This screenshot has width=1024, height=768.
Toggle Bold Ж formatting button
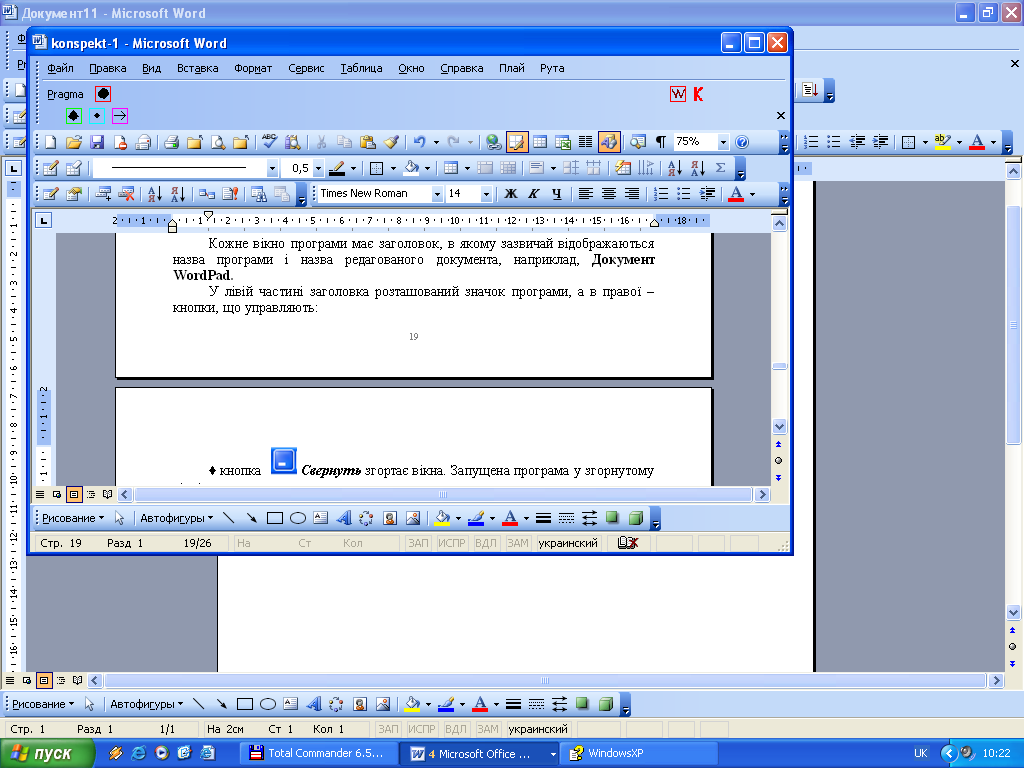pyautogui.click(x=511, y=193)
